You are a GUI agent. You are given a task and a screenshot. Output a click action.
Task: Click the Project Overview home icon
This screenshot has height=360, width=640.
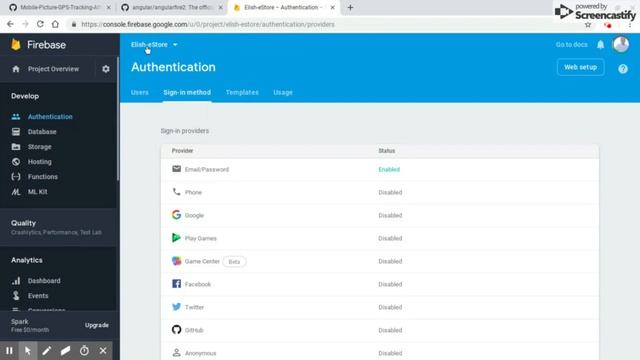[16, 69]
